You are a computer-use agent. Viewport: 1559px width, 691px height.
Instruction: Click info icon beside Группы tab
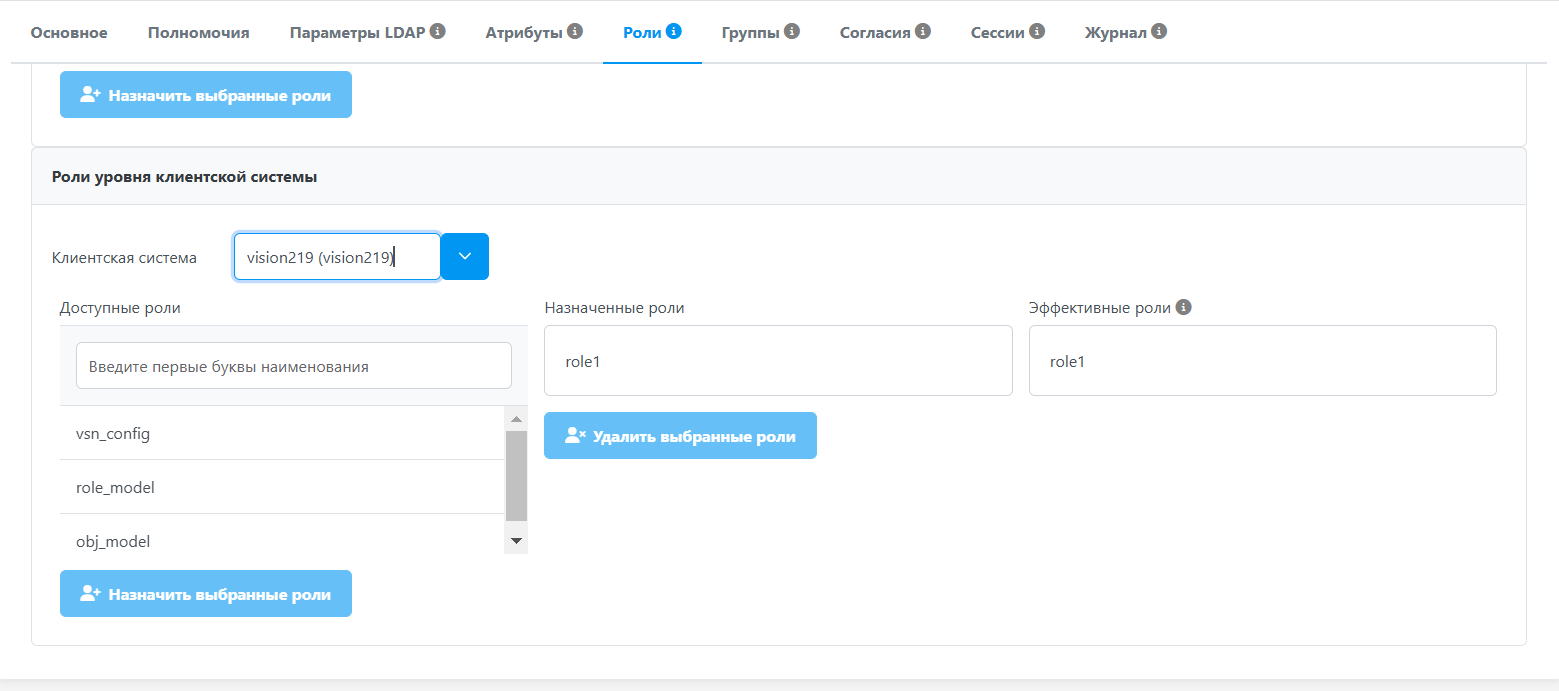[x=792, y=31]
